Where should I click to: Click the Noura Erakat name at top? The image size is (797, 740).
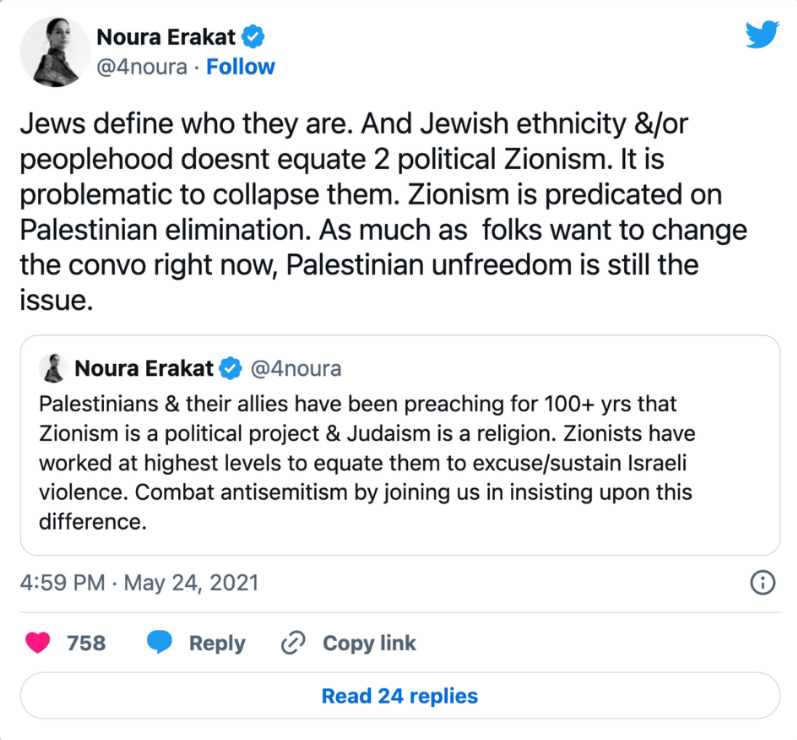click(166, 37)
